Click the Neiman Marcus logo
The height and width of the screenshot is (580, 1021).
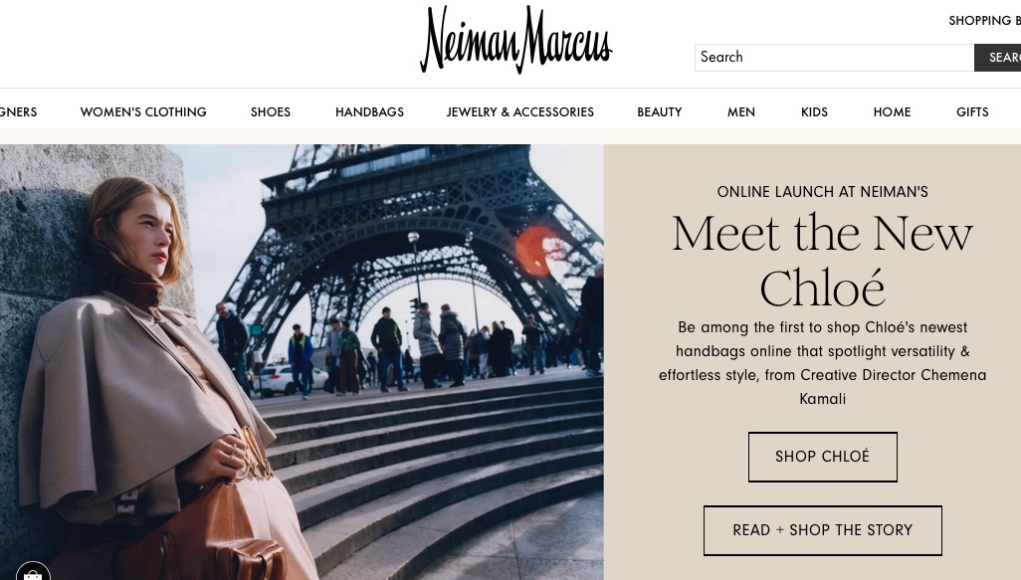click(516, 39)
